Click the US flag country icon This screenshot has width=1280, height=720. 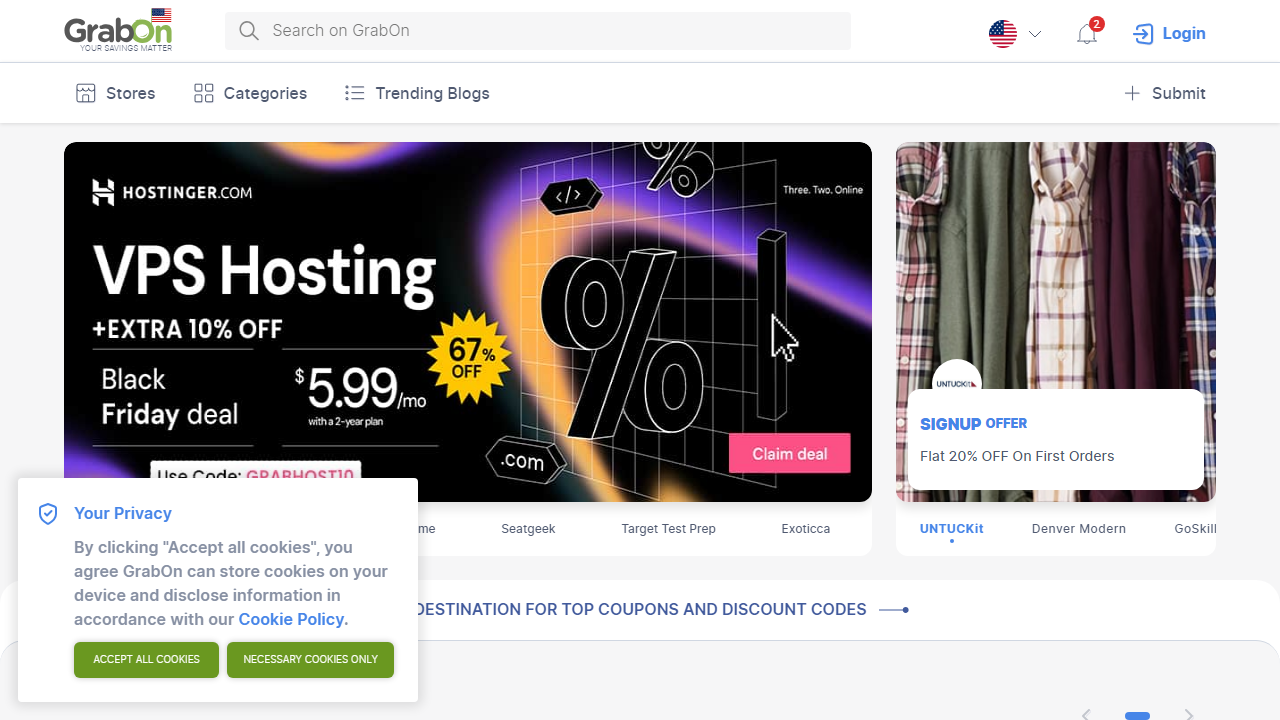point(1003,34)
